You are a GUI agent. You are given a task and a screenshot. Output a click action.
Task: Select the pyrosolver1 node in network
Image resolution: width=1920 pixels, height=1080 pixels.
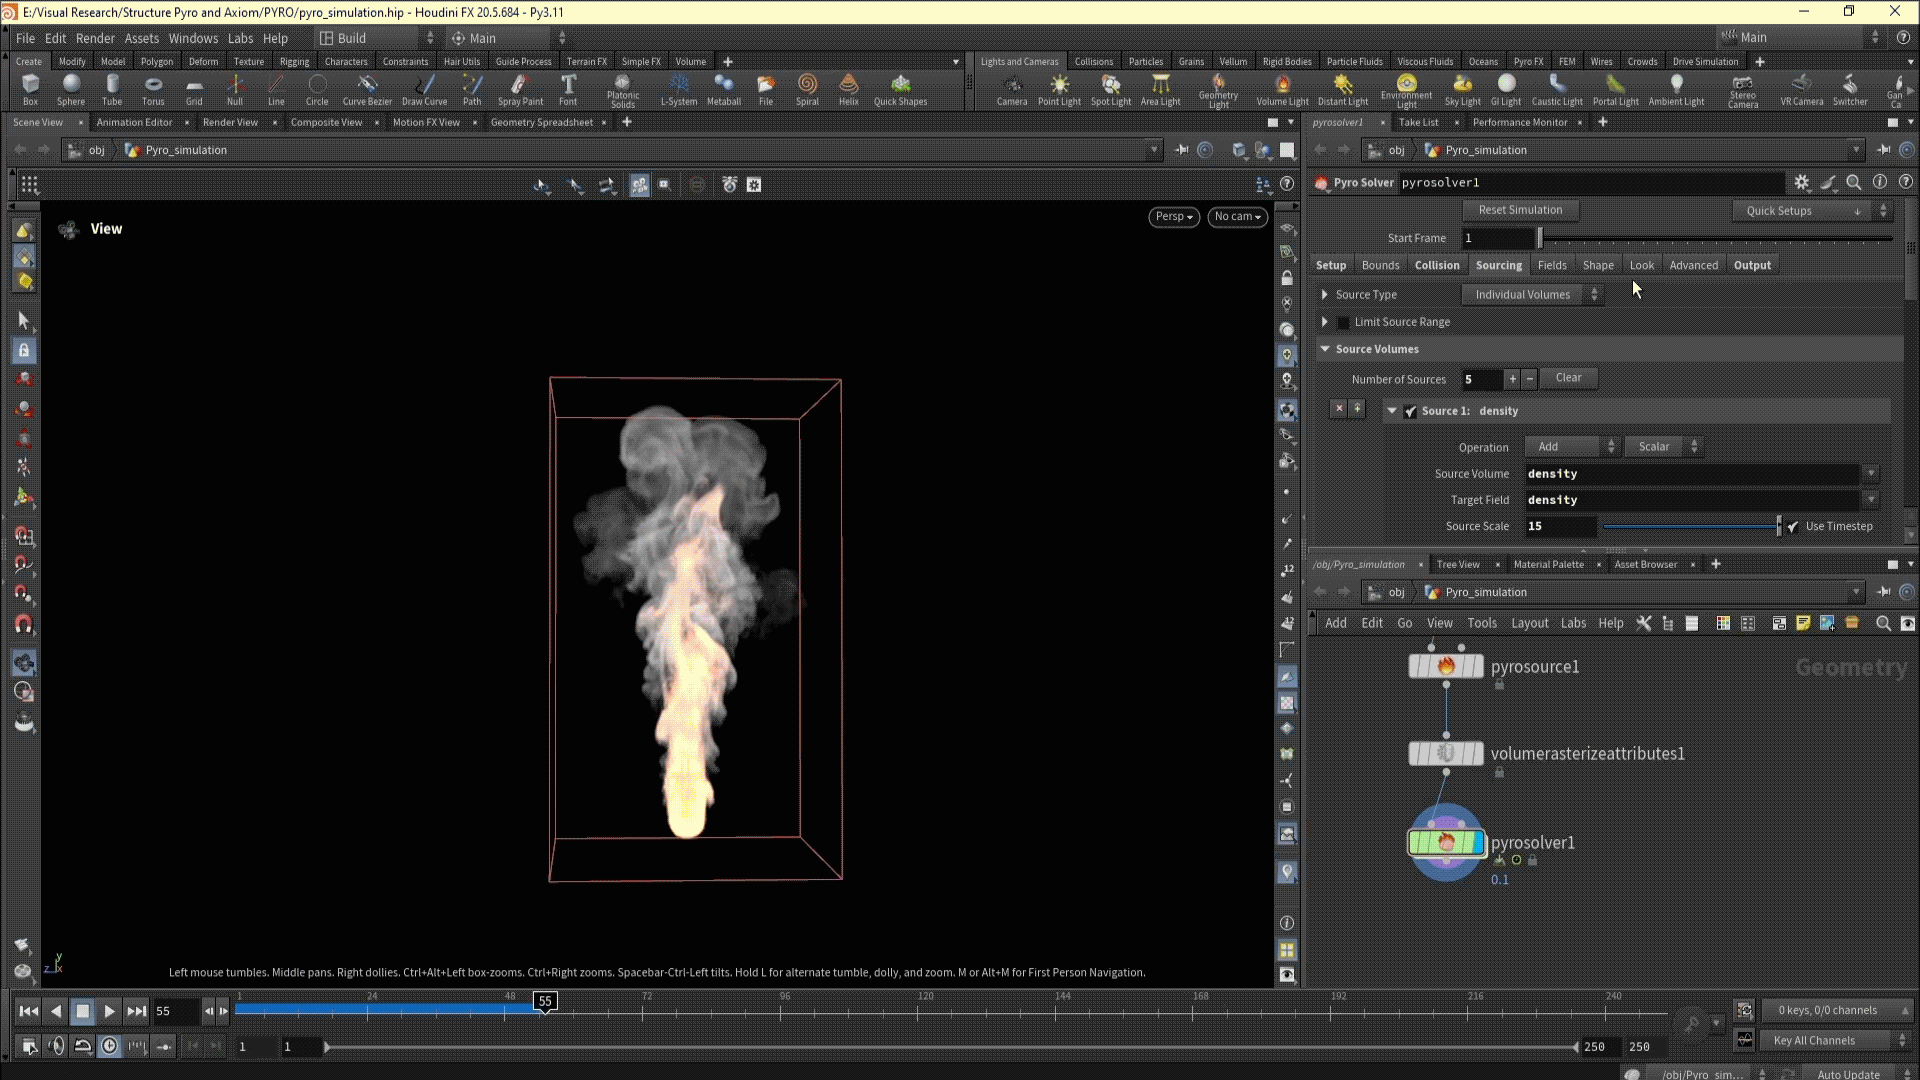coord(1446,843)
